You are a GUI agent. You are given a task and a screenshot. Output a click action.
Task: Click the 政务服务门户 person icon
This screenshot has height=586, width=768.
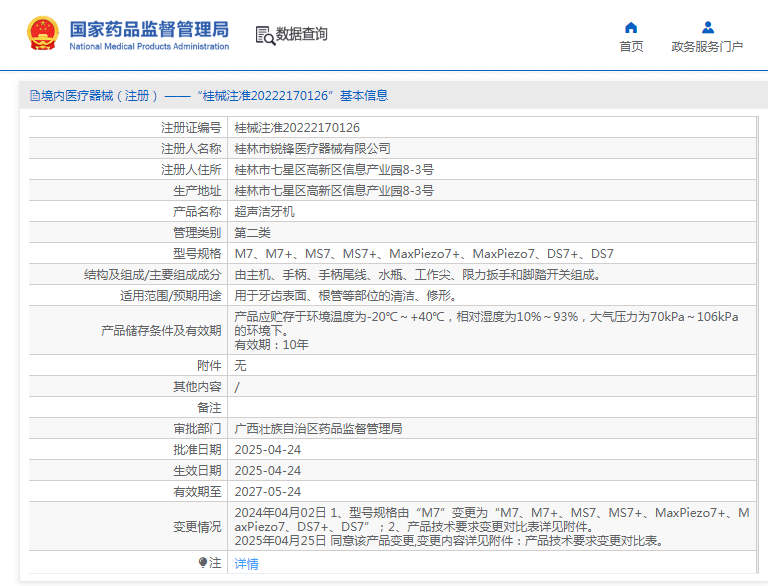click(707, 27)
